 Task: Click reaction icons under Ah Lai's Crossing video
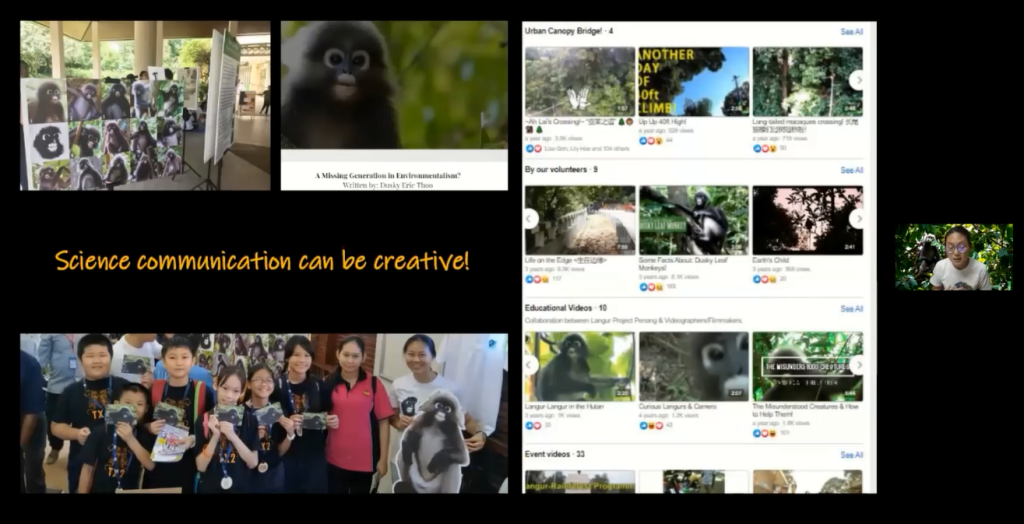tap(535, 148)
